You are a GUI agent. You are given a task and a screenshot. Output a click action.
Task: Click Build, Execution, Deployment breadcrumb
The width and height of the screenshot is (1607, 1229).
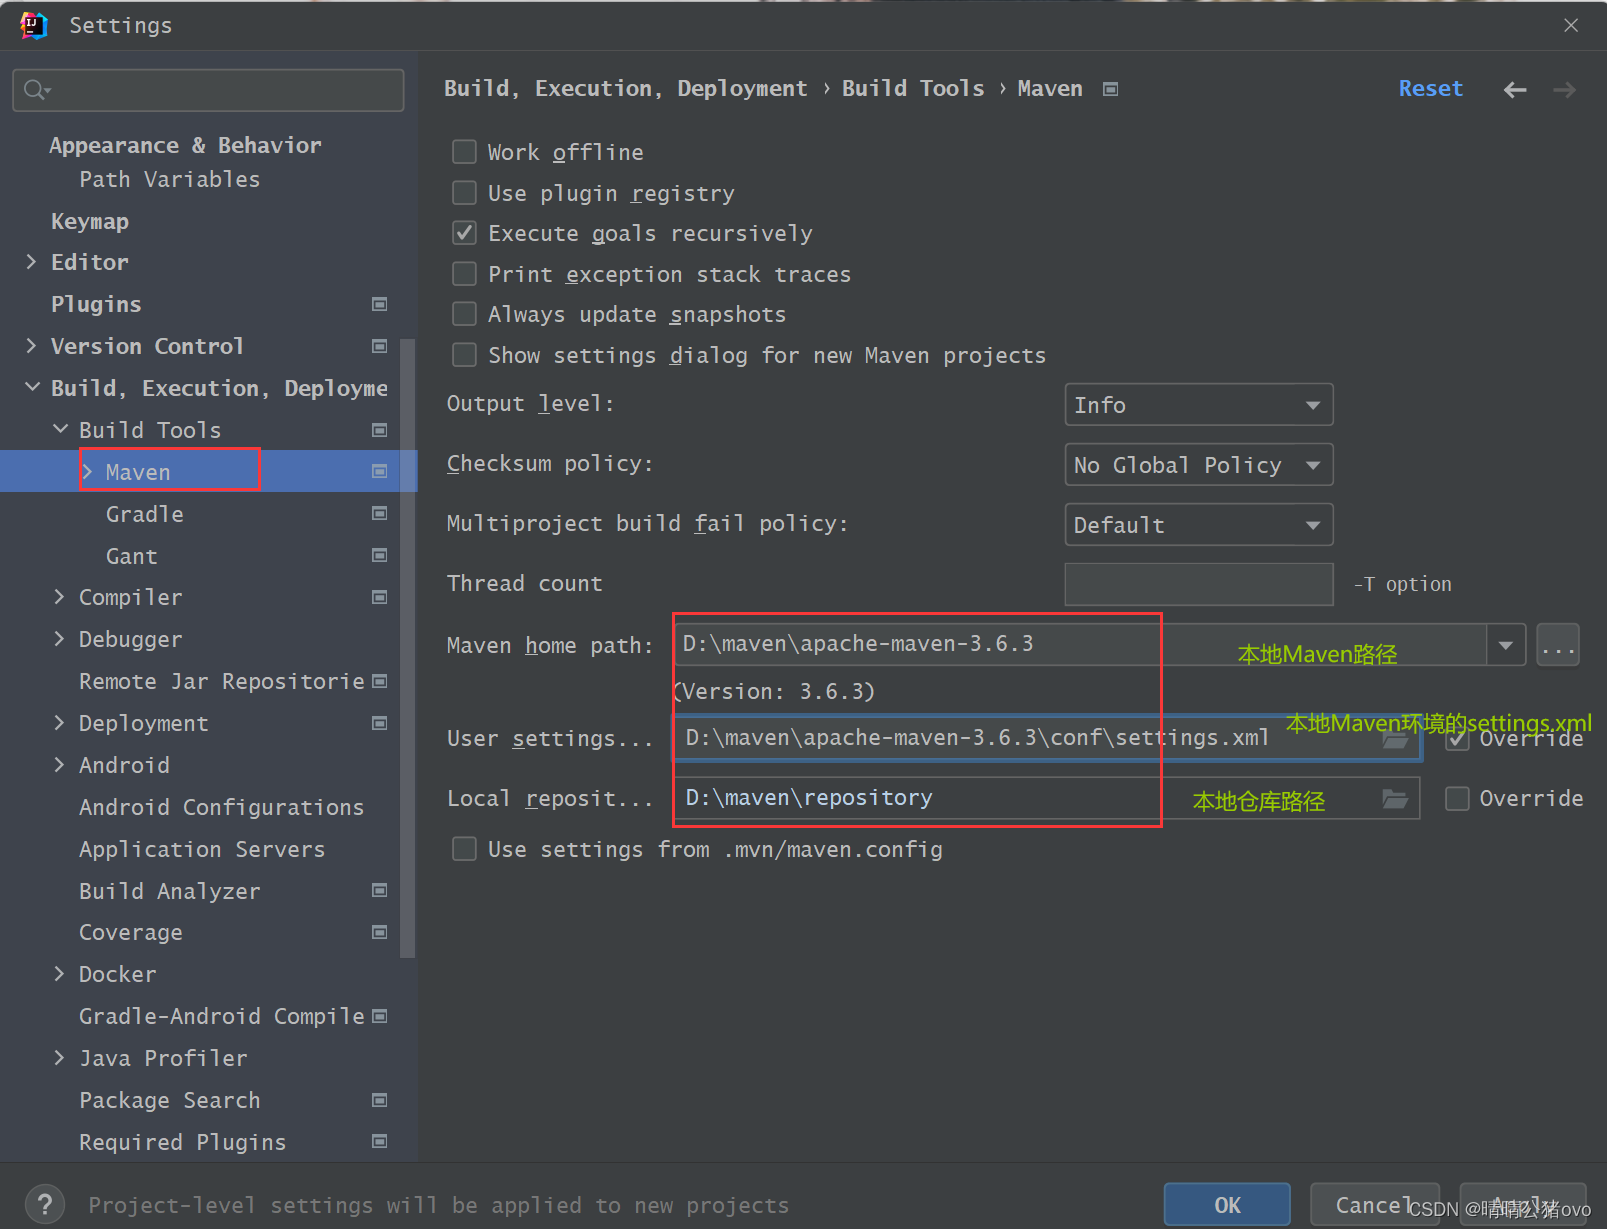[x=625, y=89]
